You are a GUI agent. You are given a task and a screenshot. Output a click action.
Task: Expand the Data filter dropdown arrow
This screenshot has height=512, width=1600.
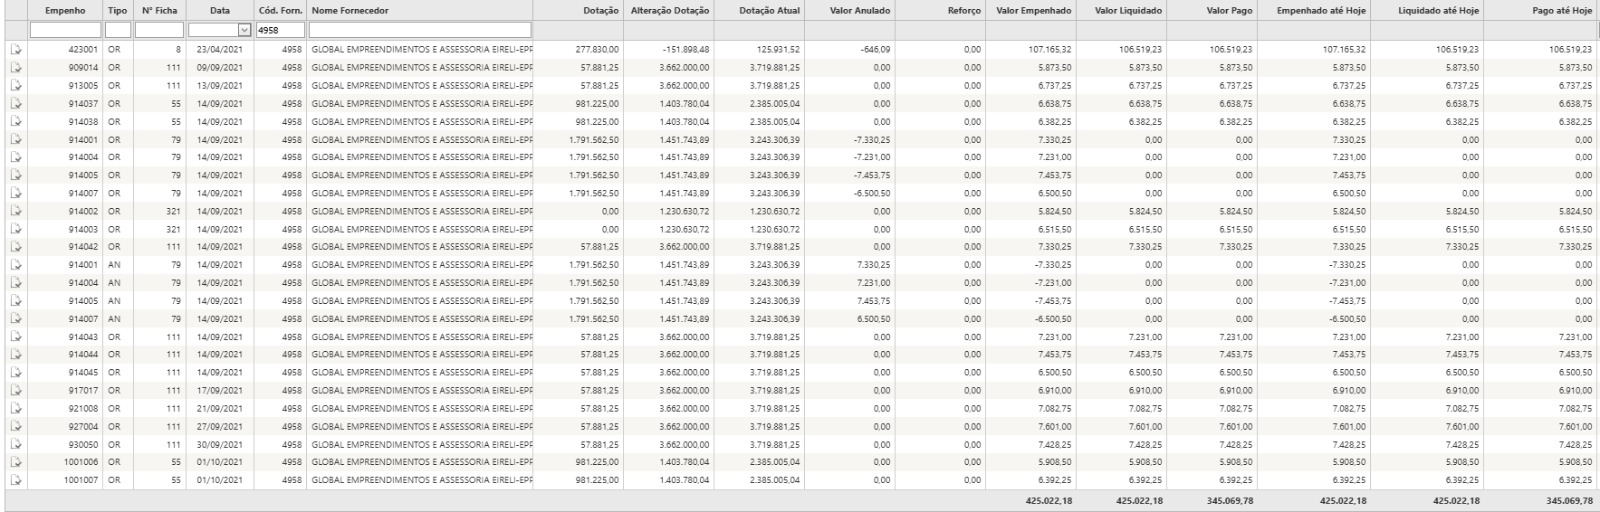244,31
